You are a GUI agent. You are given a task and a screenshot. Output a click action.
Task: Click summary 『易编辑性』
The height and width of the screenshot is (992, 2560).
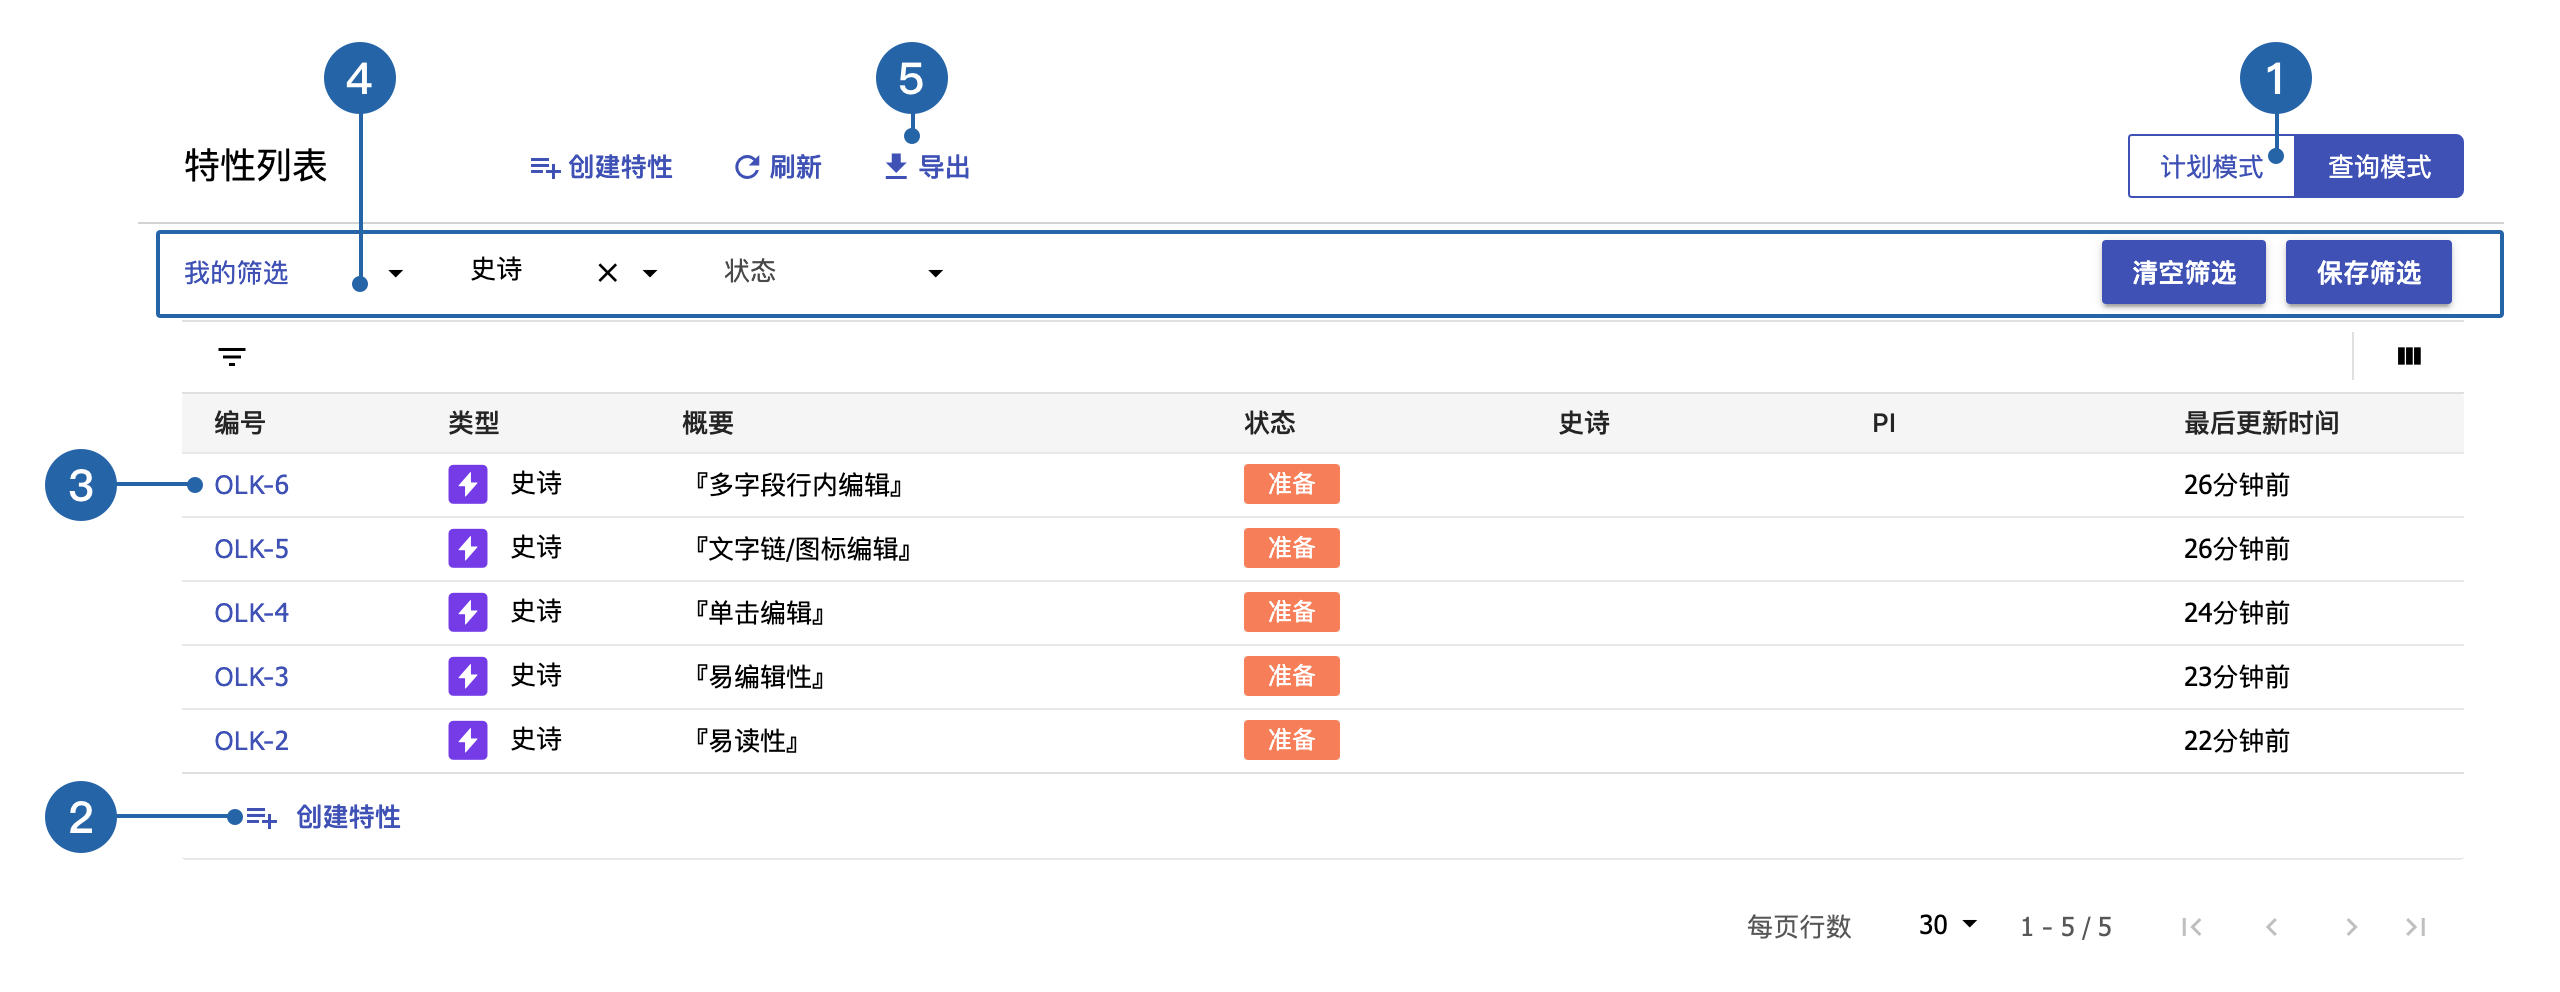pyautogui.click(x=758, y=677)
